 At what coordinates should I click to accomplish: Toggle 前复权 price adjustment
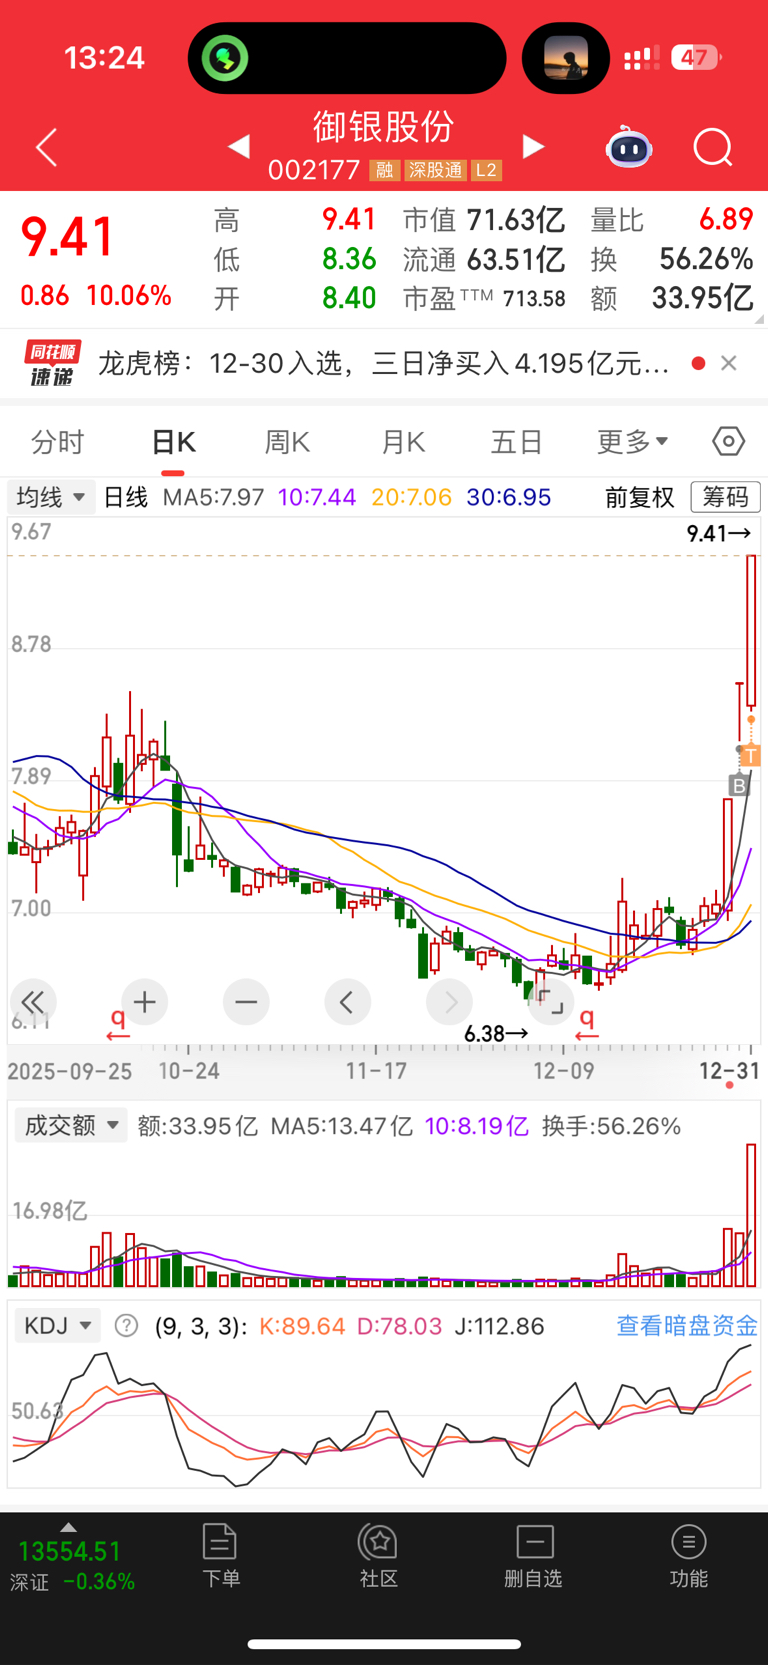tap(640, 497)
